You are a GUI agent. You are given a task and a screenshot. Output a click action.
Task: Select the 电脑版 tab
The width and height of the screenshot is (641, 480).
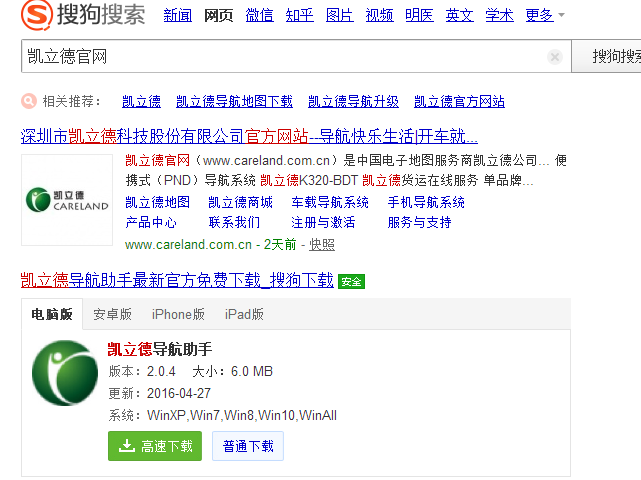coord(52,314)
